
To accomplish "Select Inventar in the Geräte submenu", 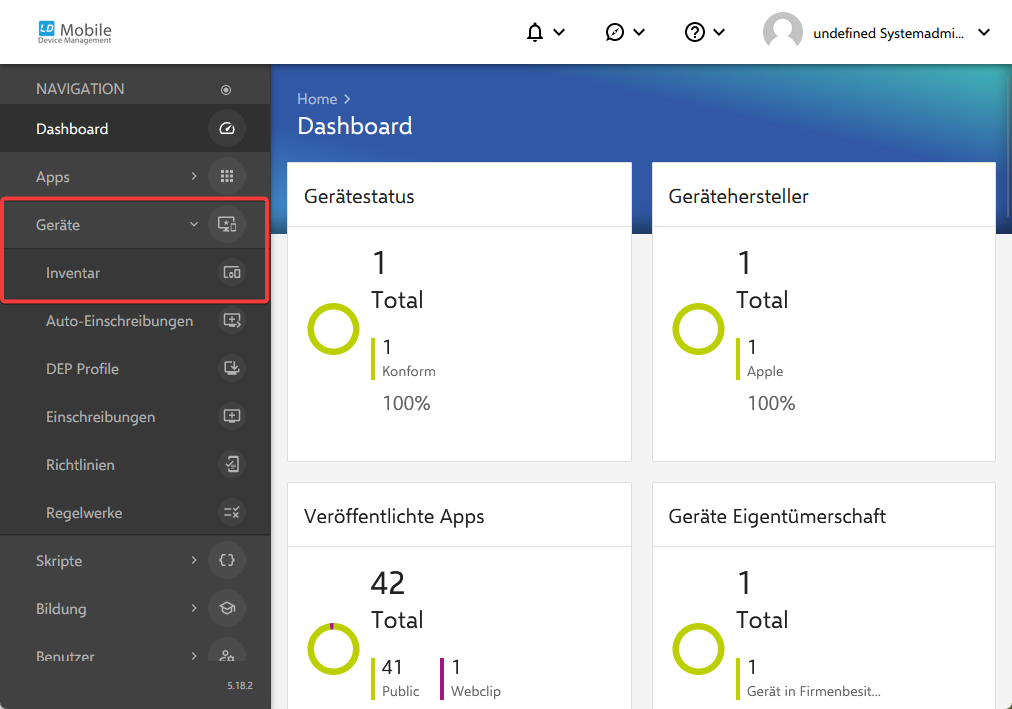I will pyautogui.click(x=73, y=273).
